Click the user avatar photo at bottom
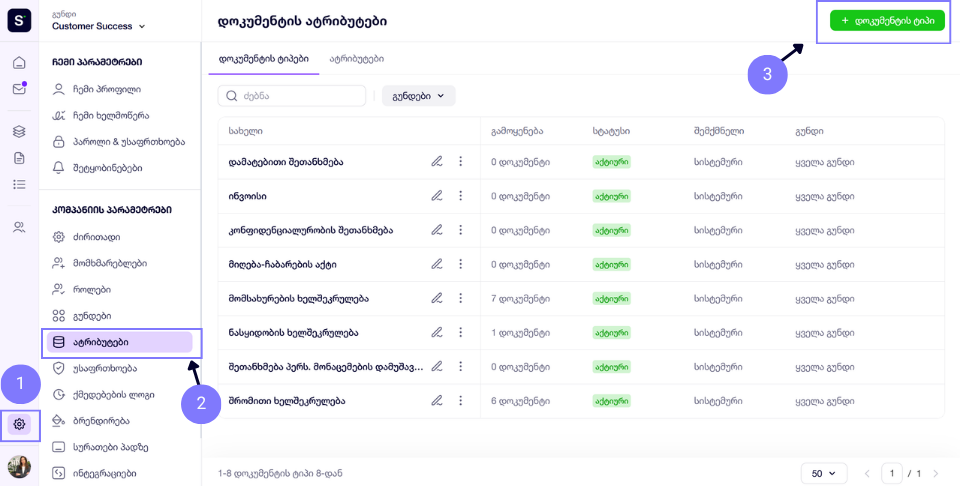Viewport: 960px width, 486px height. [19, 467]
